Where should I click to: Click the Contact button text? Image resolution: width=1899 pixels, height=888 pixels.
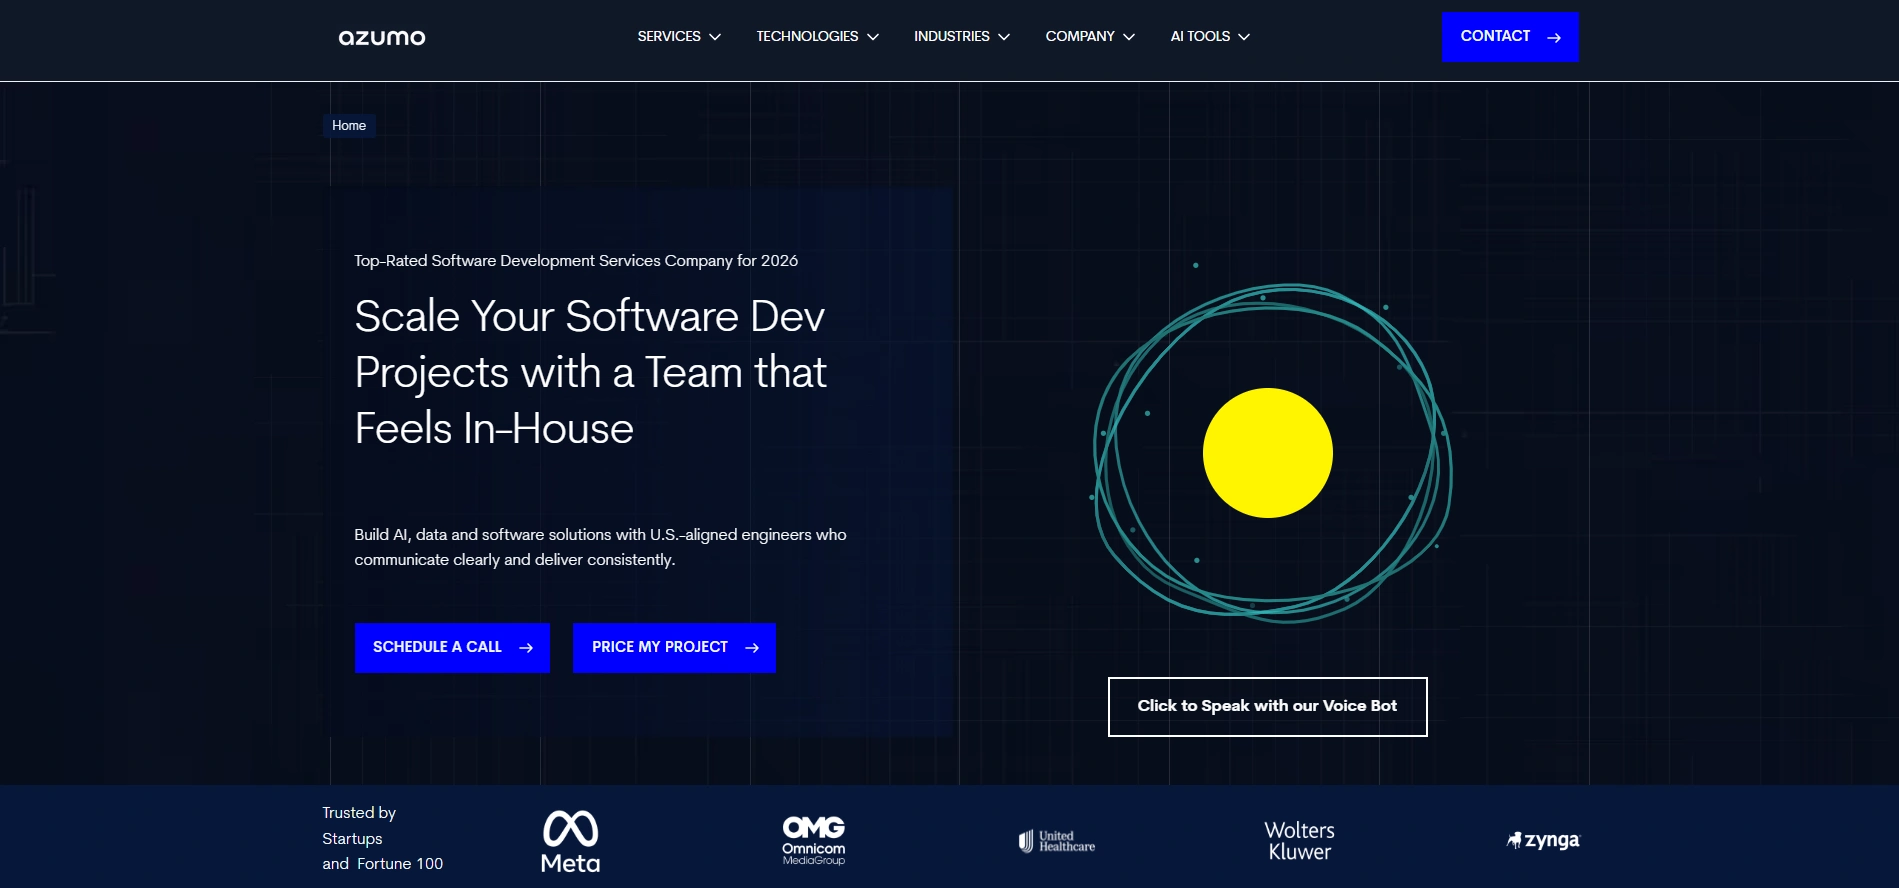(1495, 36)
